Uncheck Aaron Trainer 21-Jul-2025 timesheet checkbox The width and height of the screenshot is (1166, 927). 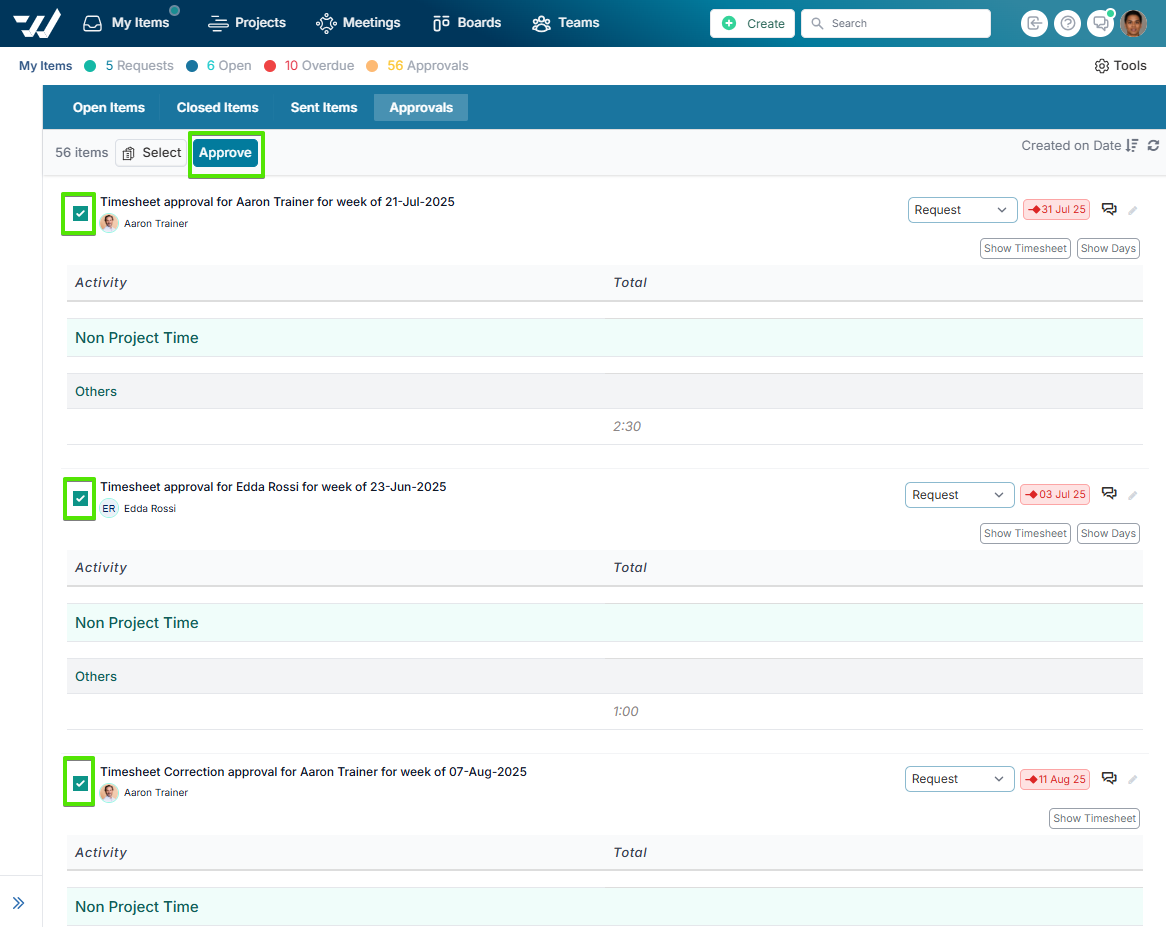80,213
